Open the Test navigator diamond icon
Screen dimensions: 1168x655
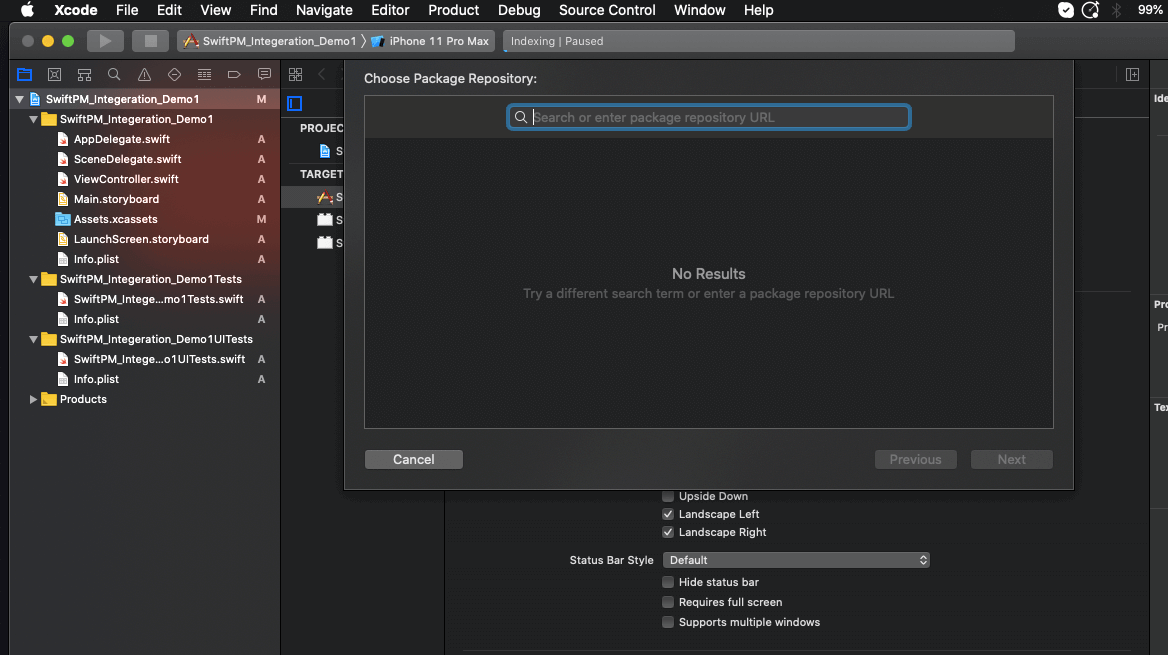tap(174, 75)
